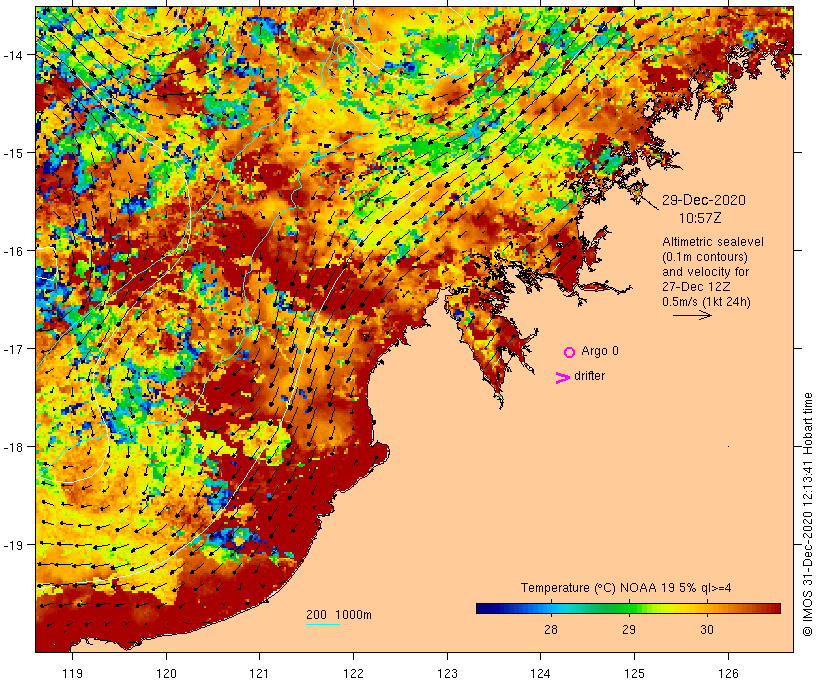Image resolution: width=820 pixels, height=680 pixels.
Task: Click the cyan 200m isobath legend line
Action: 323,624
